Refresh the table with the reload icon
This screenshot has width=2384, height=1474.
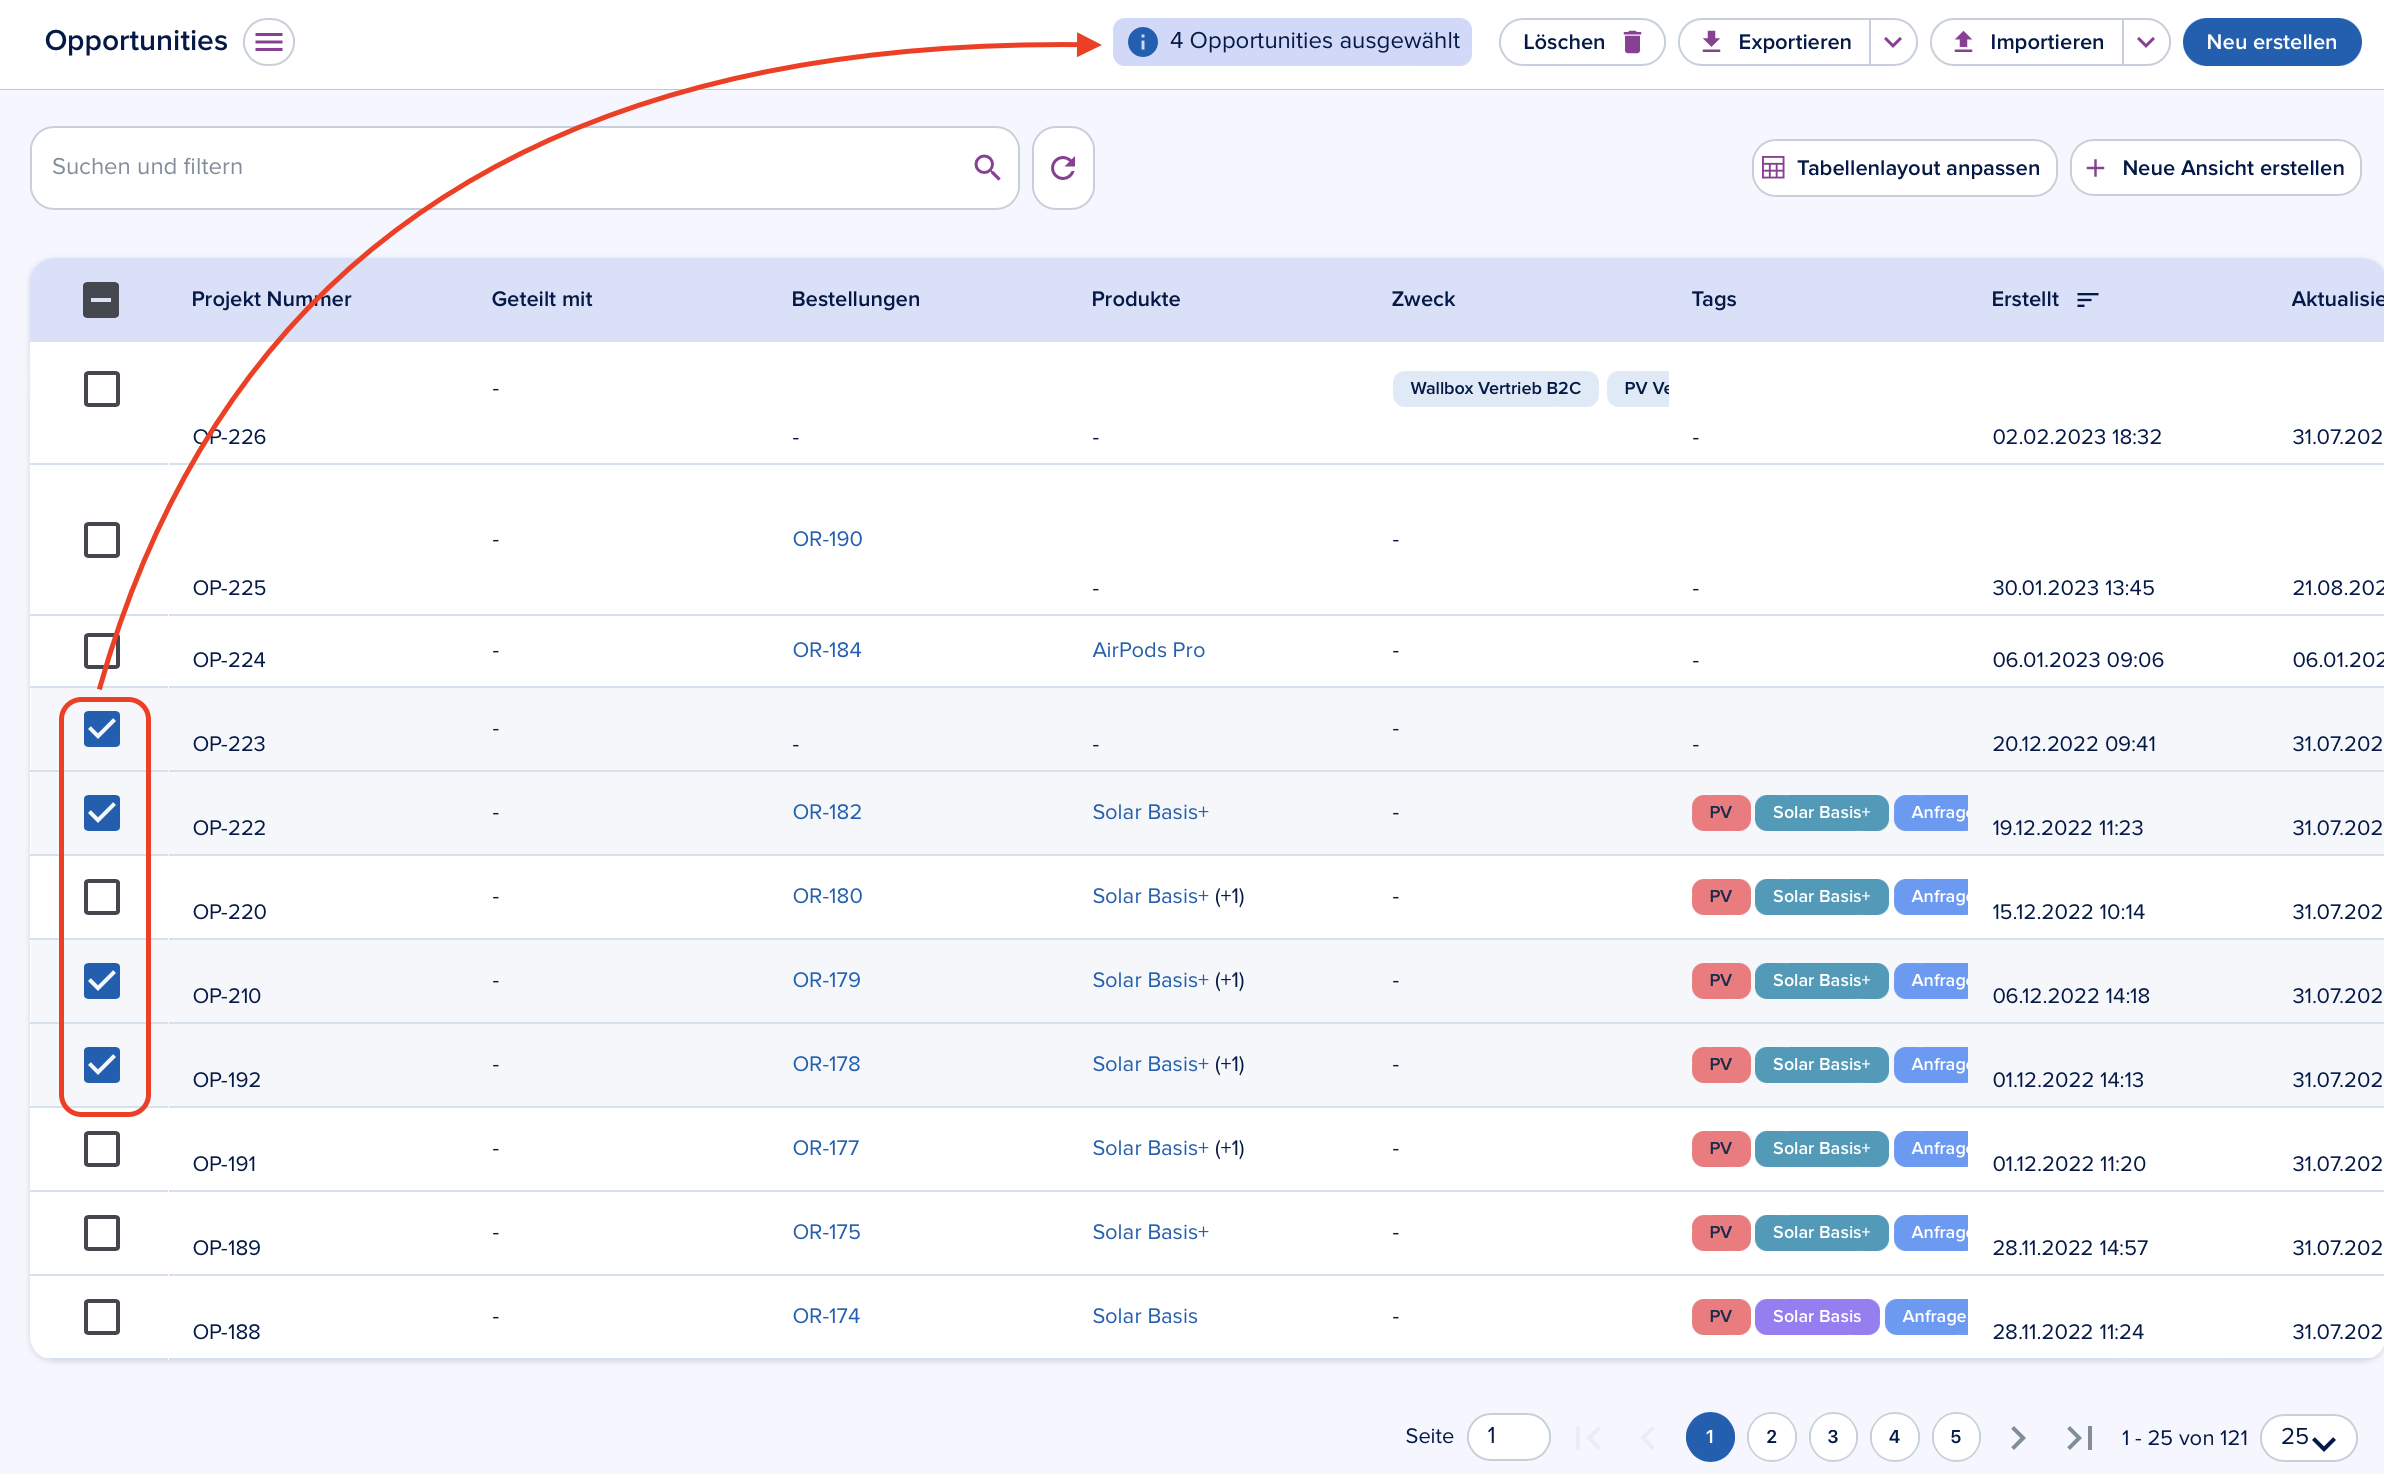tap(1063, 167)
